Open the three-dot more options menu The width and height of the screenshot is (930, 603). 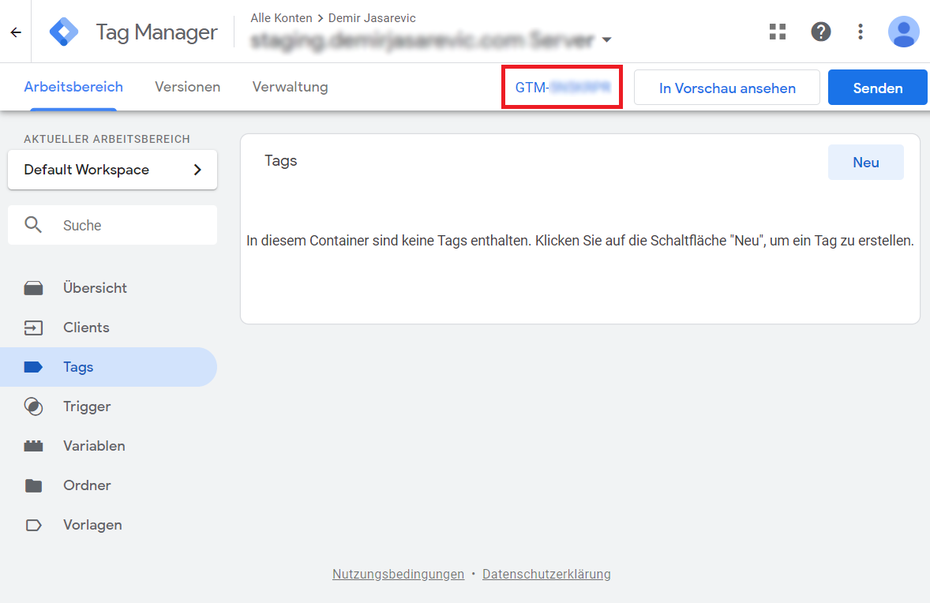860,31
